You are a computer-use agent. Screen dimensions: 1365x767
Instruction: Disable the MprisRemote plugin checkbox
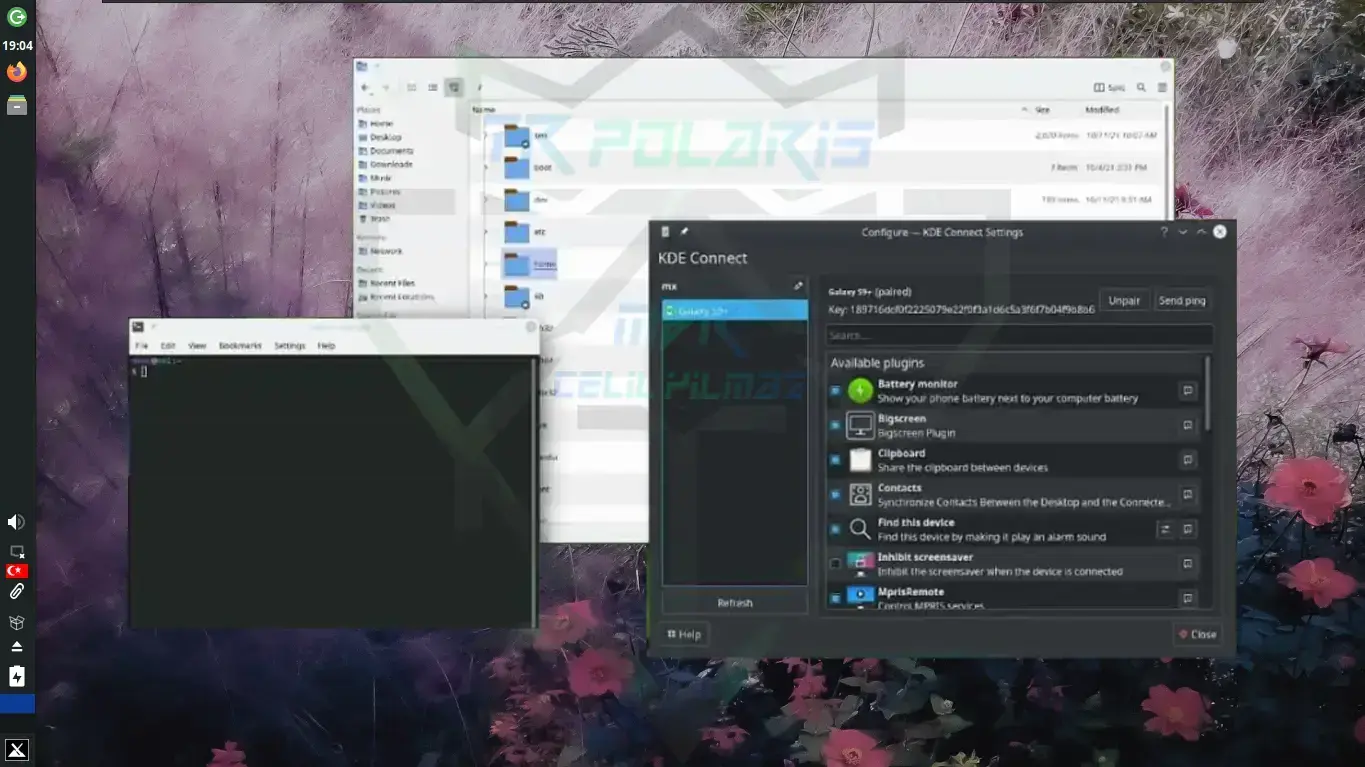(x=835, y=598)
